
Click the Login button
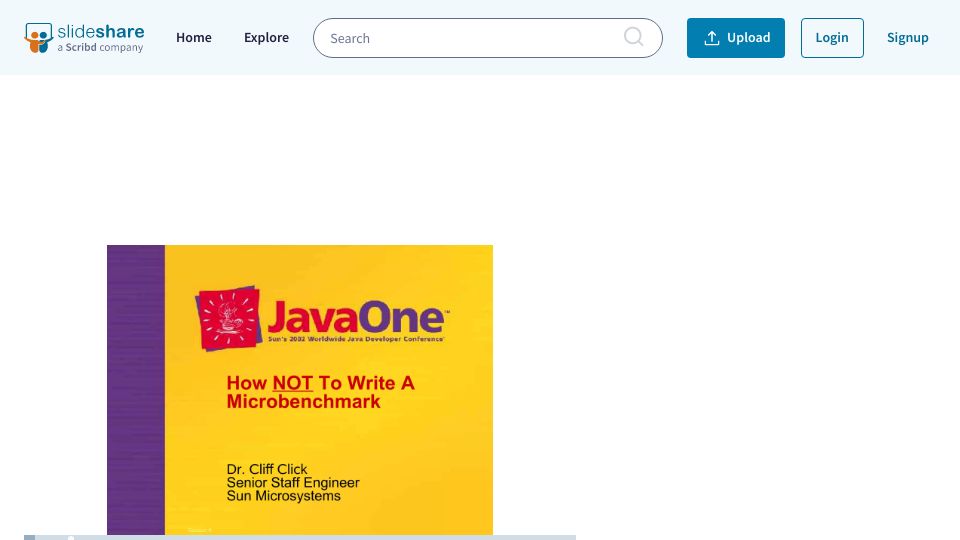[832, 38]
